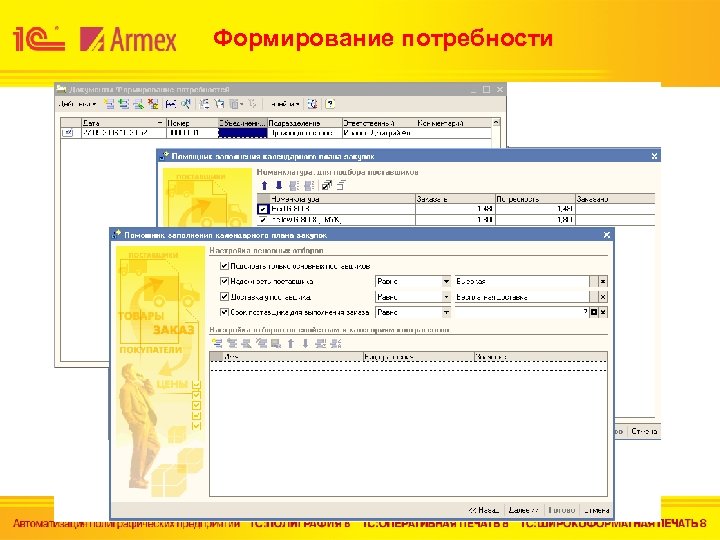Toggle Срок поставщика для выполнения заказа checkbox
Viewport: 720px width, 540px height.
(x=224, y=312)
